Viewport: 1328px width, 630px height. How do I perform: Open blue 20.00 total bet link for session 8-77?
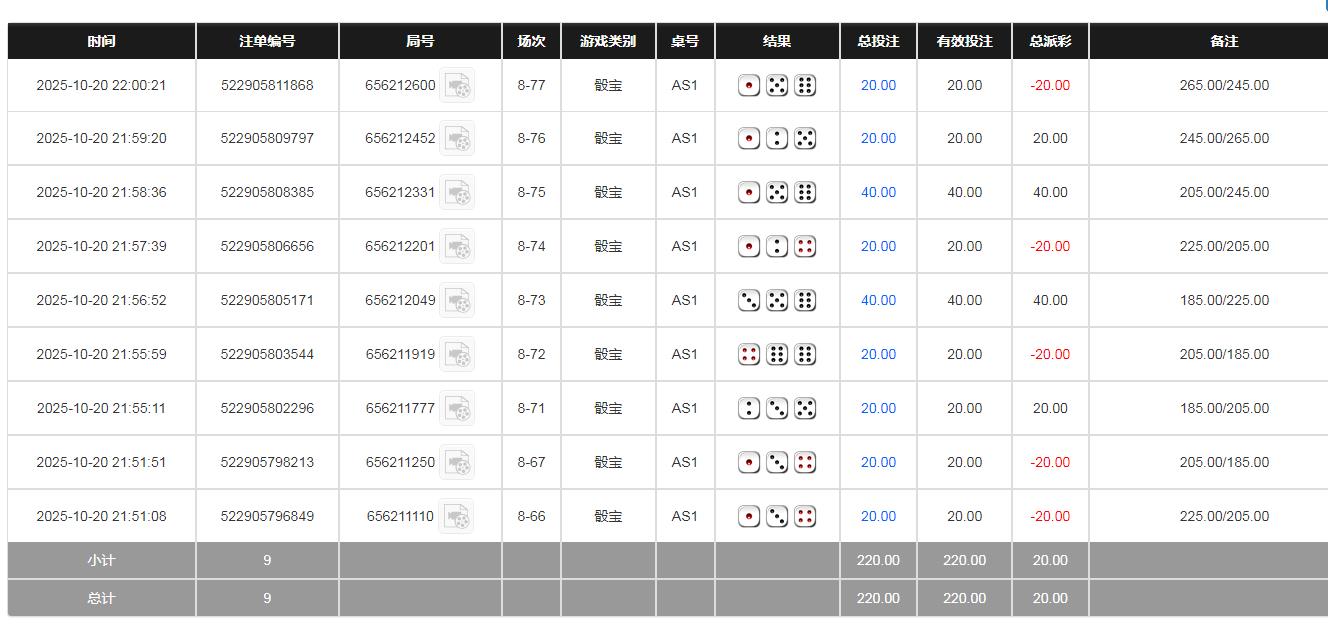pos(878,86)
